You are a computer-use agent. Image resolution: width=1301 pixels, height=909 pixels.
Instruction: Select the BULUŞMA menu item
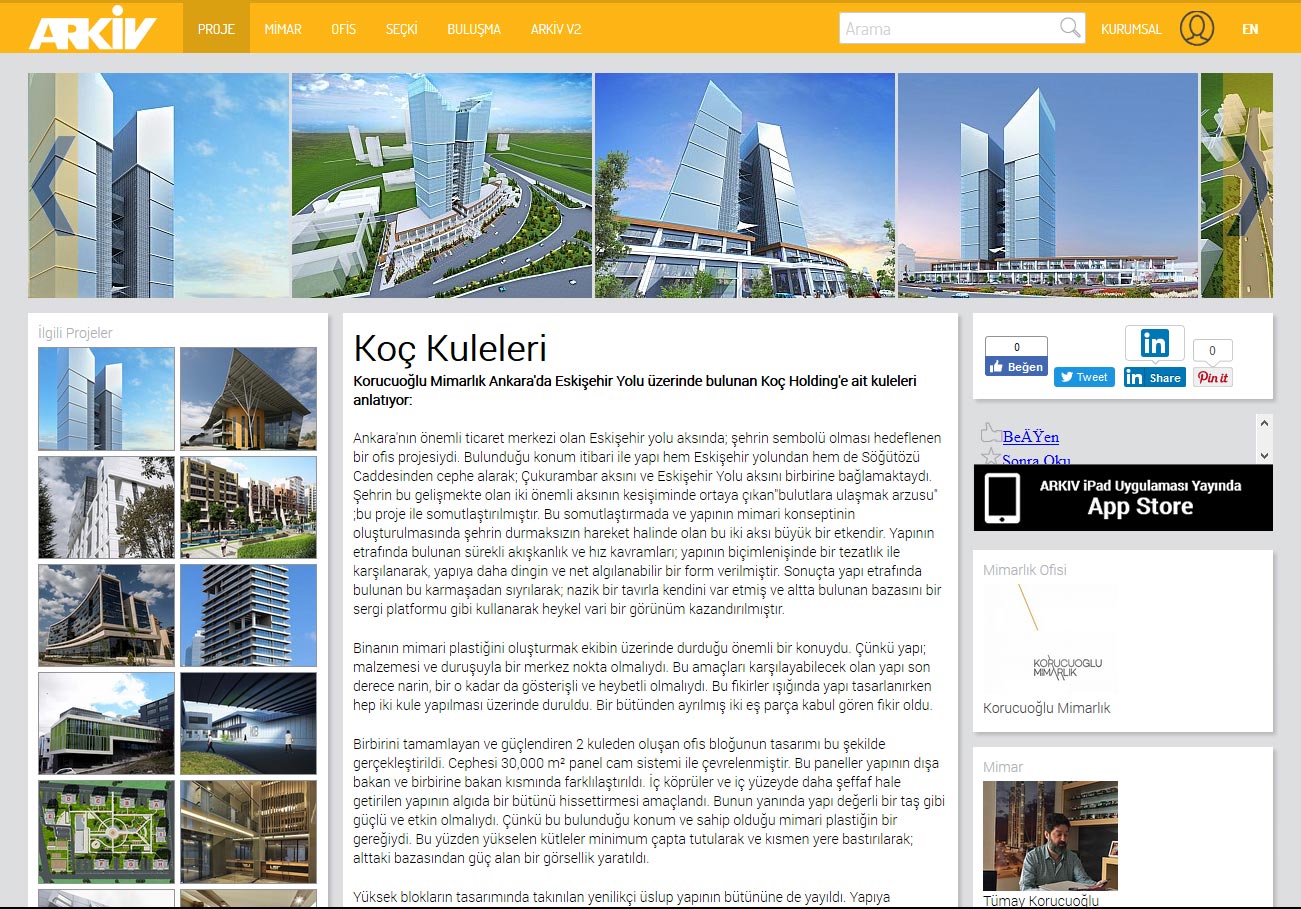pyautogui.click(x=474, y=29)
